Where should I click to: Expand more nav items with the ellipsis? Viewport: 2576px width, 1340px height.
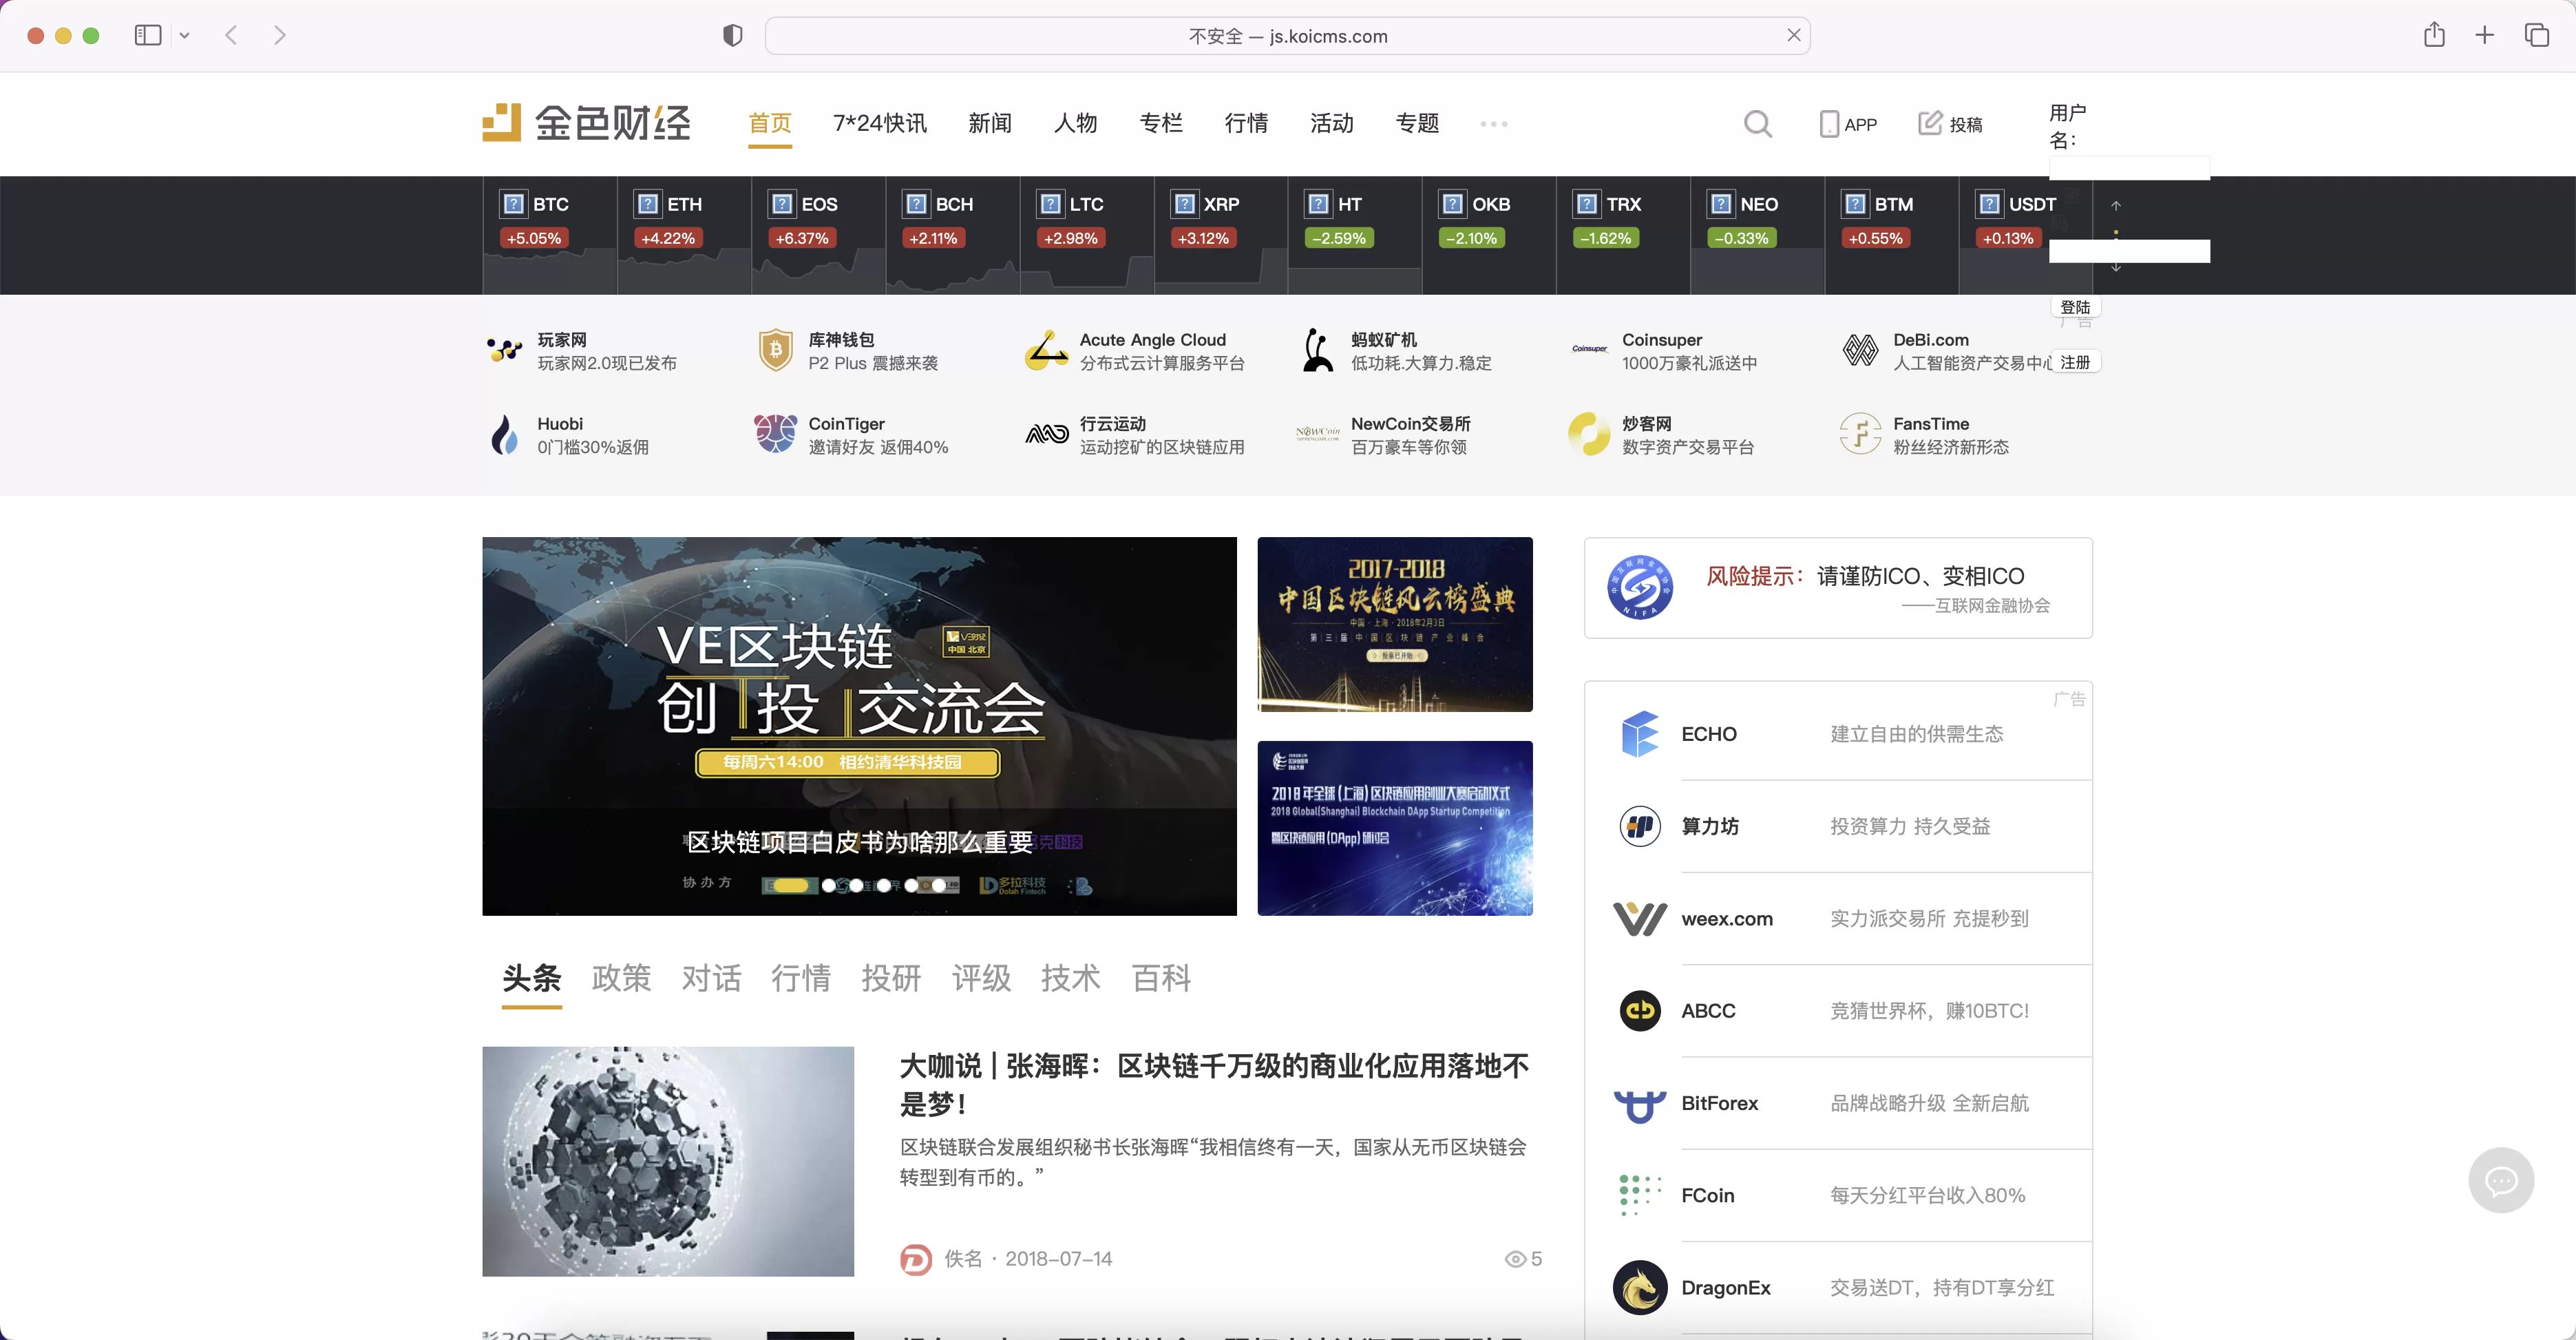point(1493,124)
